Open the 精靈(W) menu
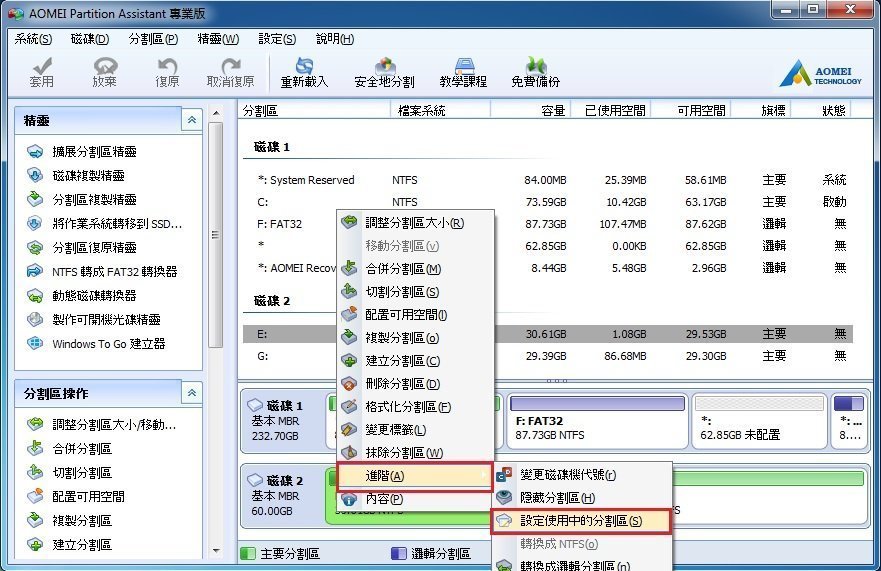This screenshot has width=881, height=571. [218, 39]
